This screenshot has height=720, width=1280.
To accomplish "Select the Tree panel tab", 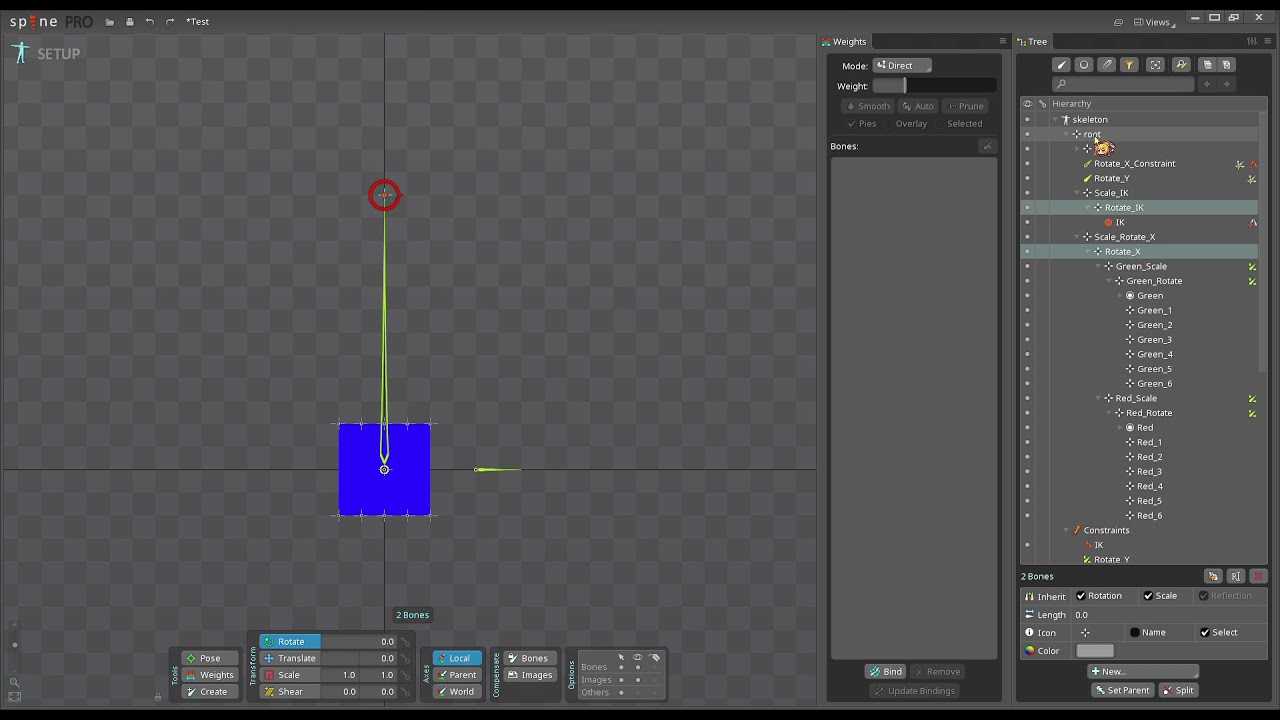I will [x=1032, y=42].
